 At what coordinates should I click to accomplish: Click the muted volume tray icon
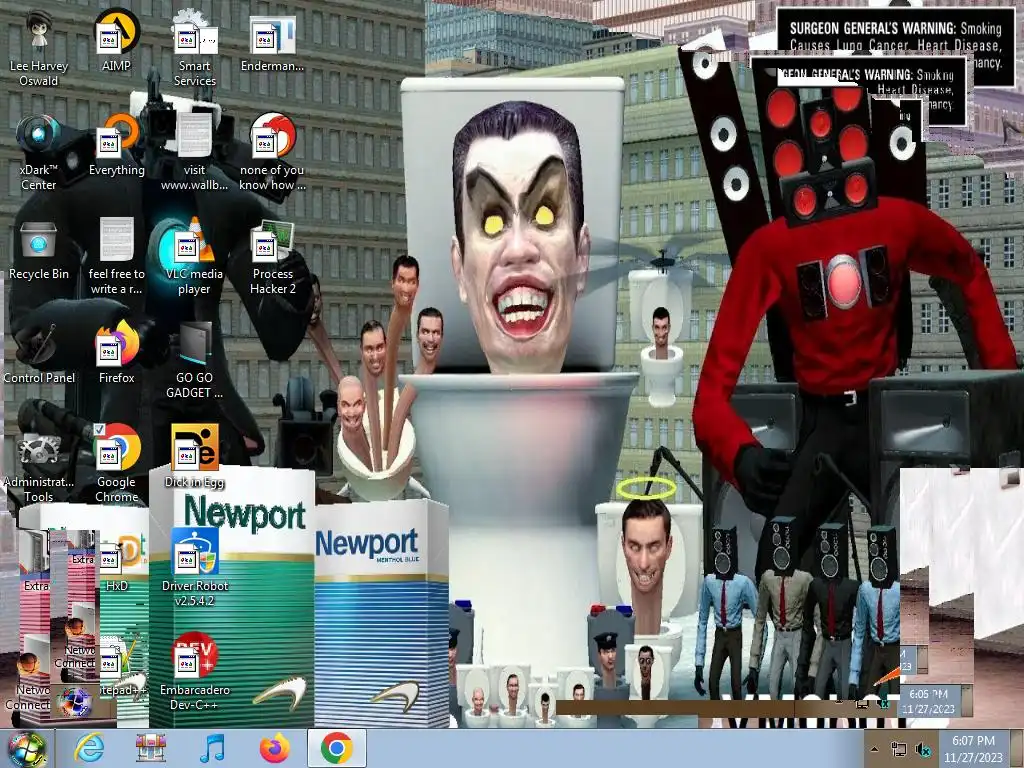(x=923, y=750)
